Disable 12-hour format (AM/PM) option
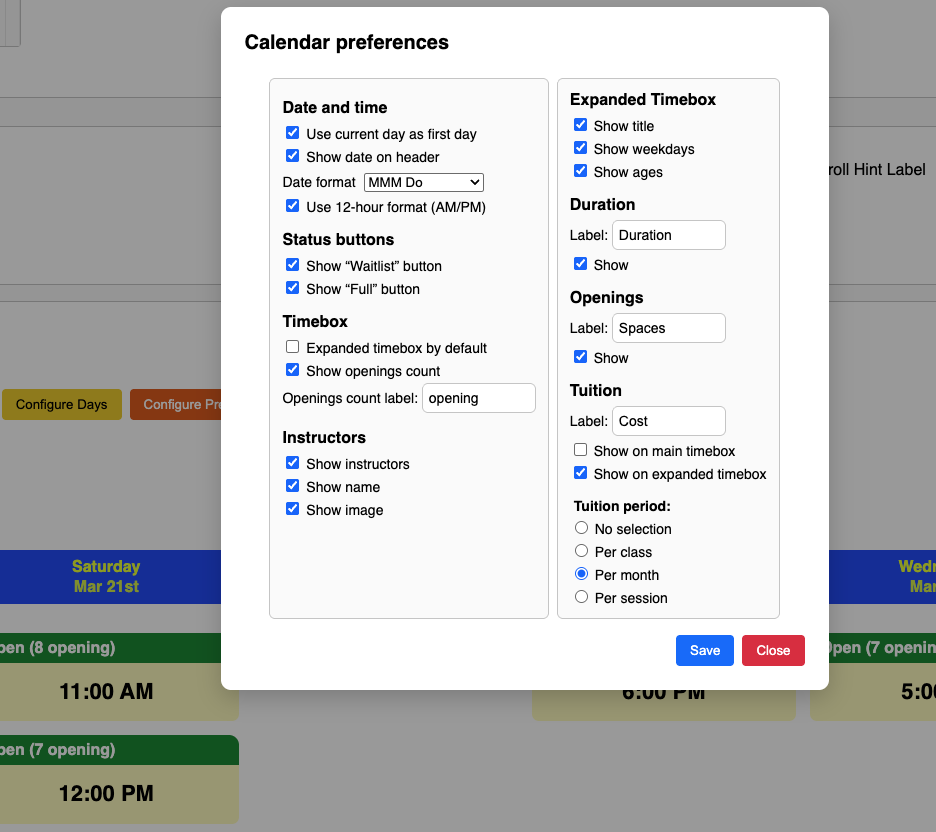936x832 pixels. (293, 206)
